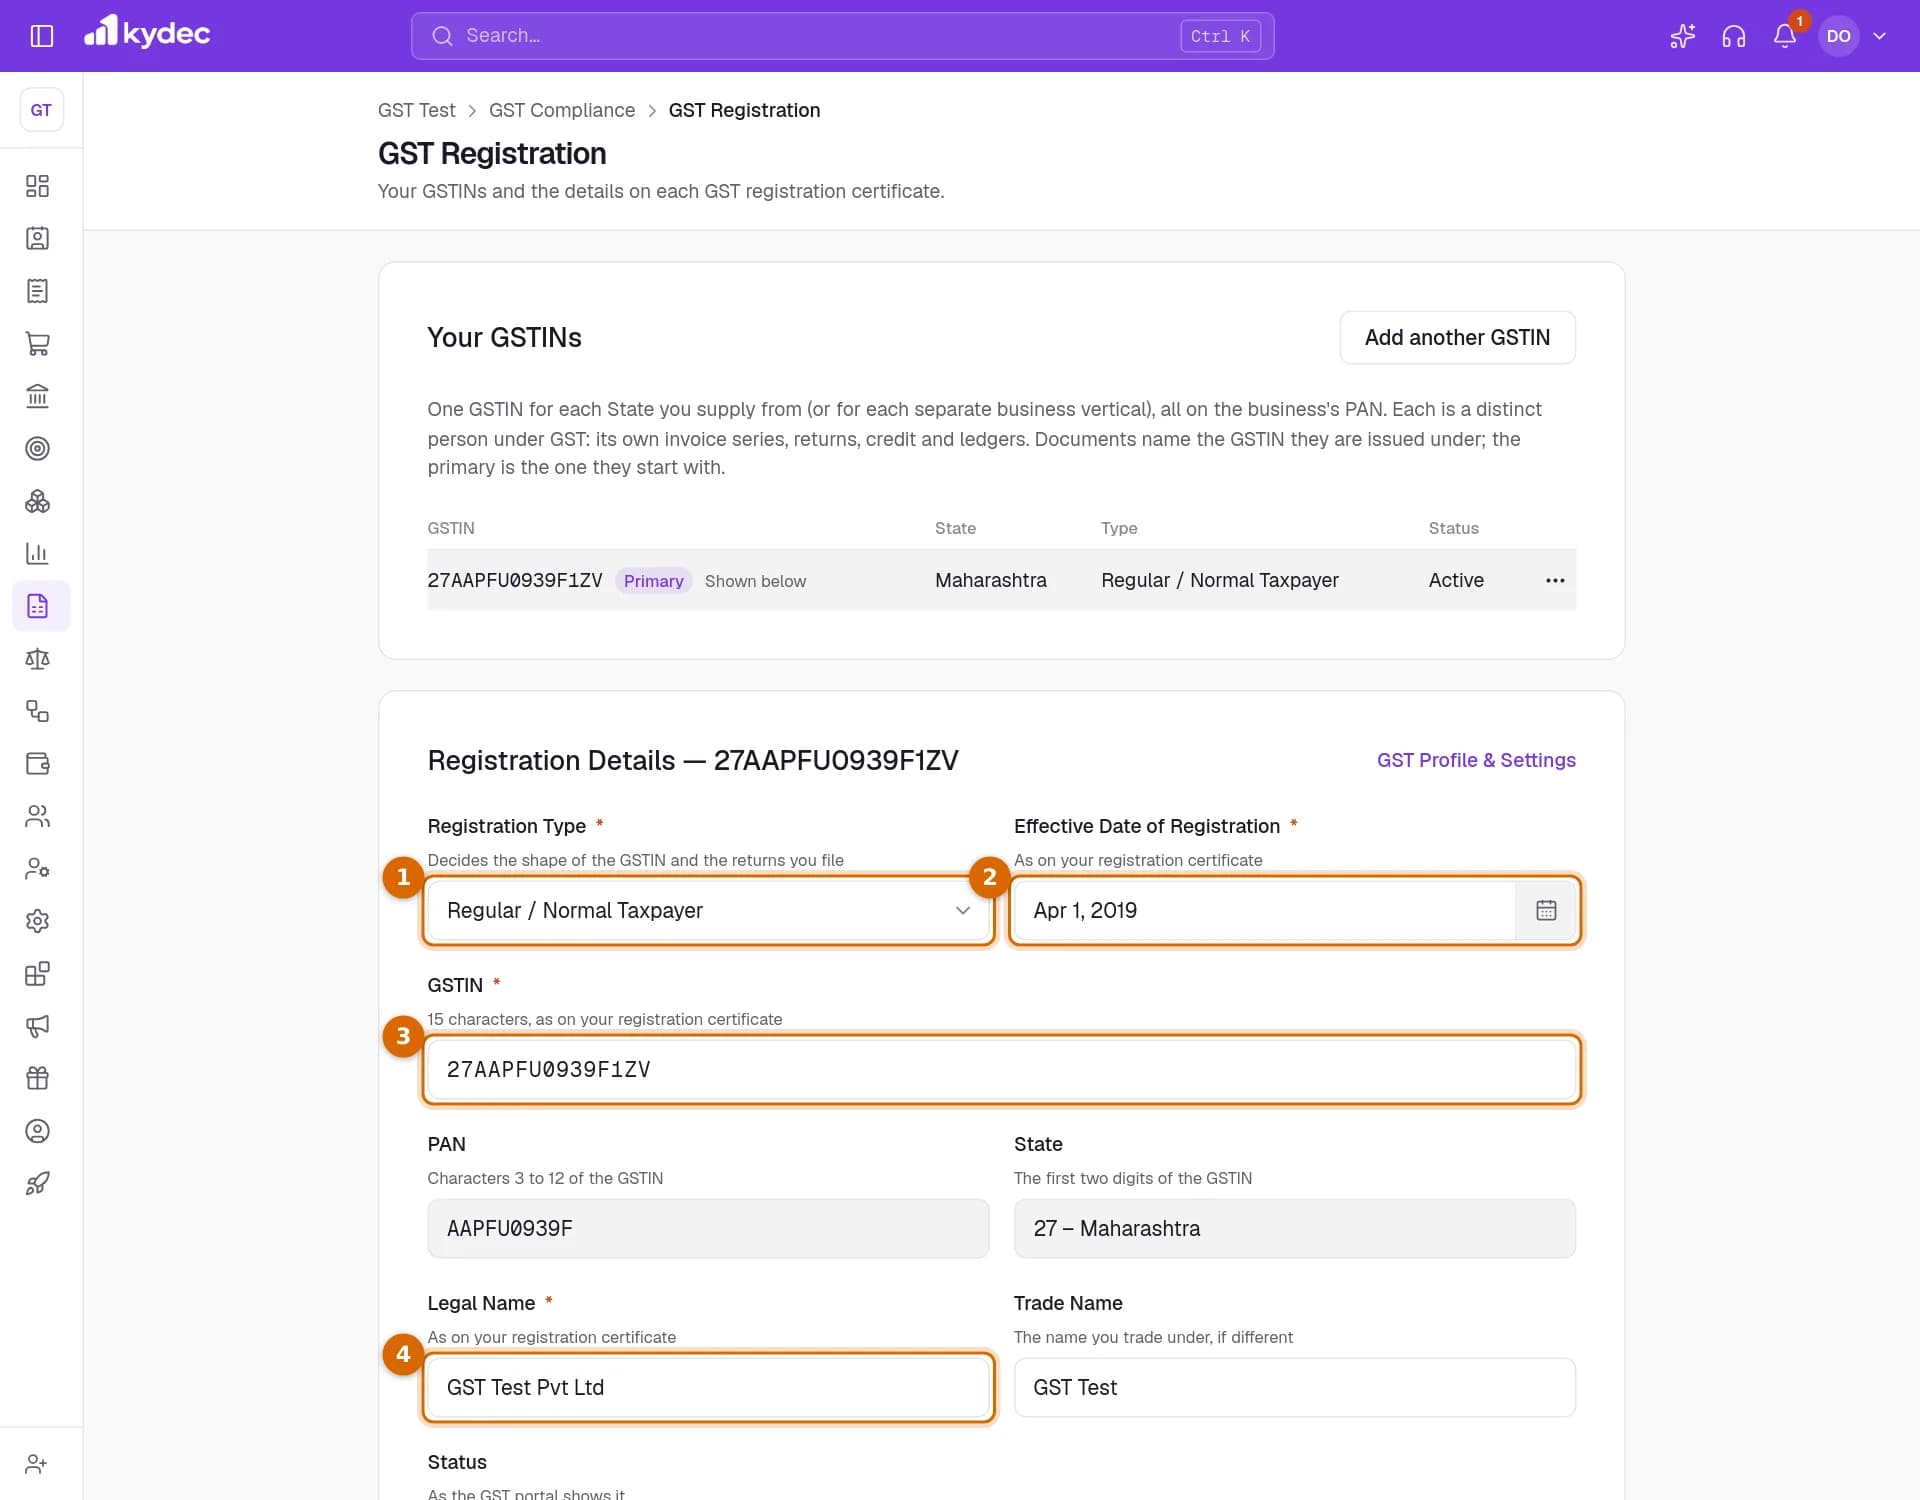
Task: Focus the Search field
Action: click(842, 36)
